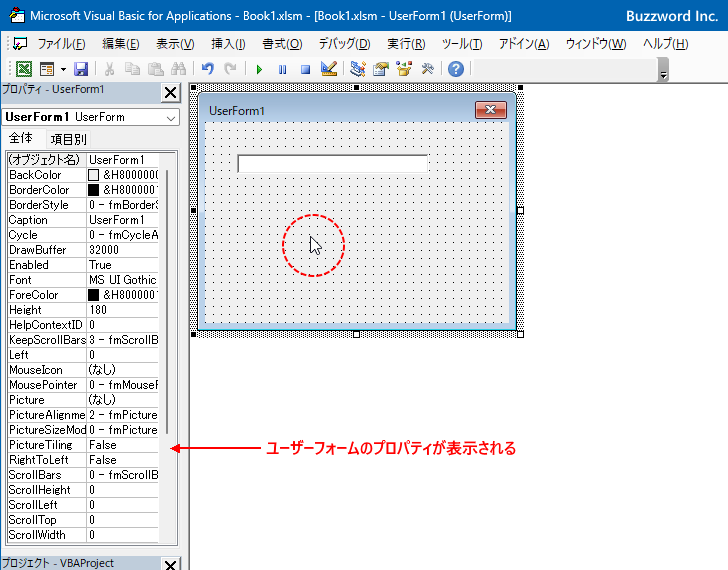Click the Insert UserForm toolbar icon
The height and width of the screenshot is (570, 728).
(x=47, y=69)
